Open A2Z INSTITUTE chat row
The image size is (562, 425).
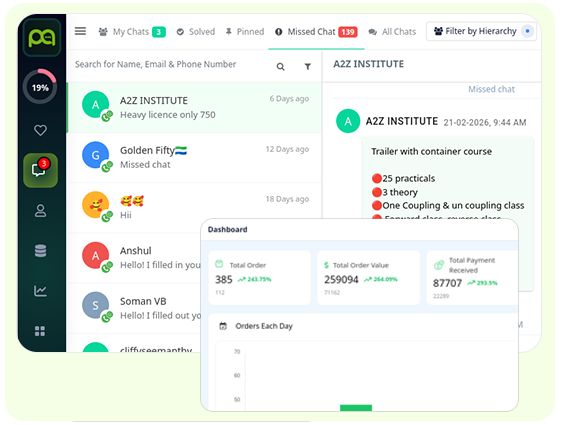click(x=194, y=108)
